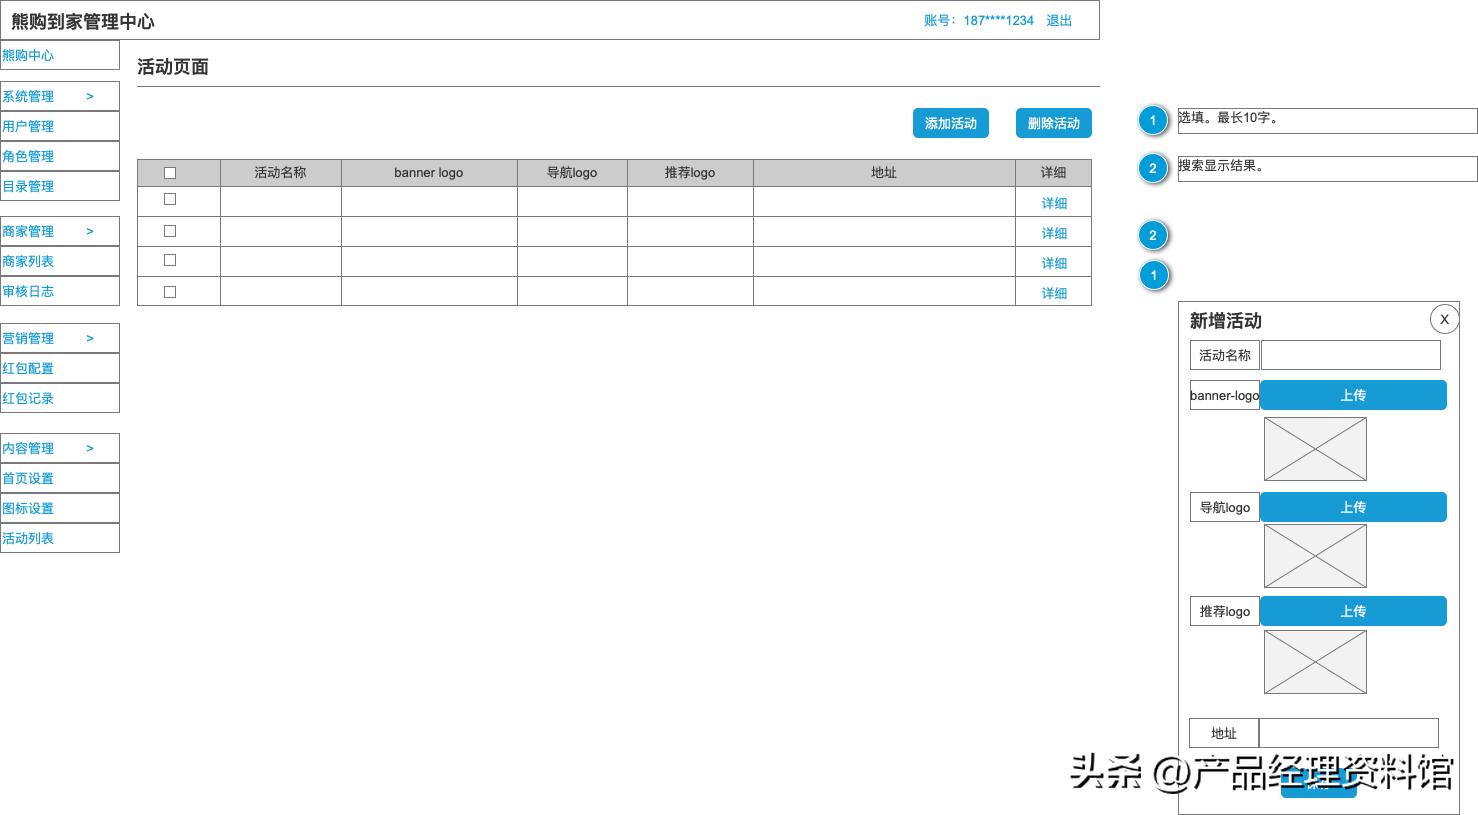Image resolution: width=1478 pixels, height=815 pixels.
Task: Click the 地址 input in the dialog
Action: click(x=1348, y=733)
